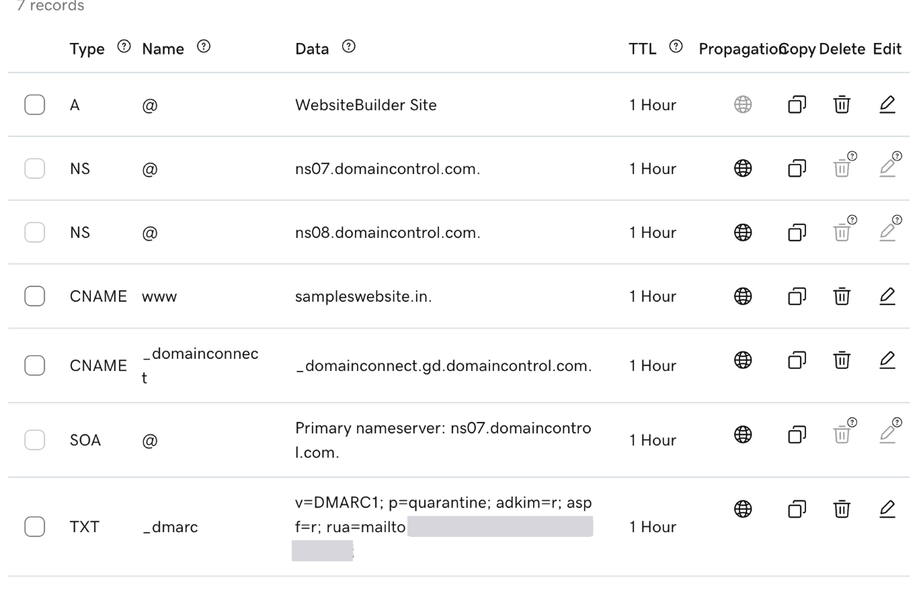Viewport: 919px width, 594px height.
Task: Click 'WebsiteBuilder Site' data cell
Action: (366, 105)
